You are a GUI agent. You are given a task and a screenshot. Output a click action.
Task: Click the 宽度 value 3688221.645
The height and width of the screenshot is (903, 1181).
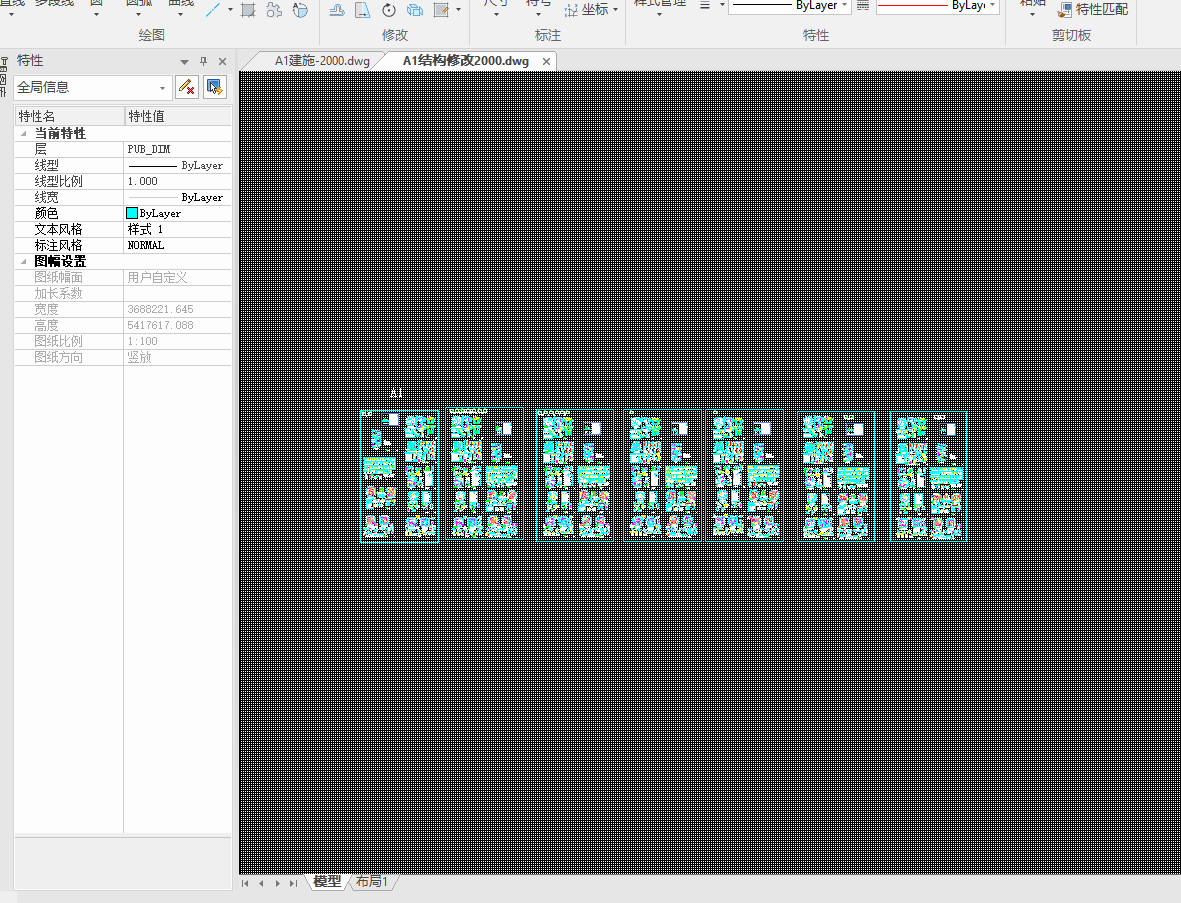pos(178,310)
